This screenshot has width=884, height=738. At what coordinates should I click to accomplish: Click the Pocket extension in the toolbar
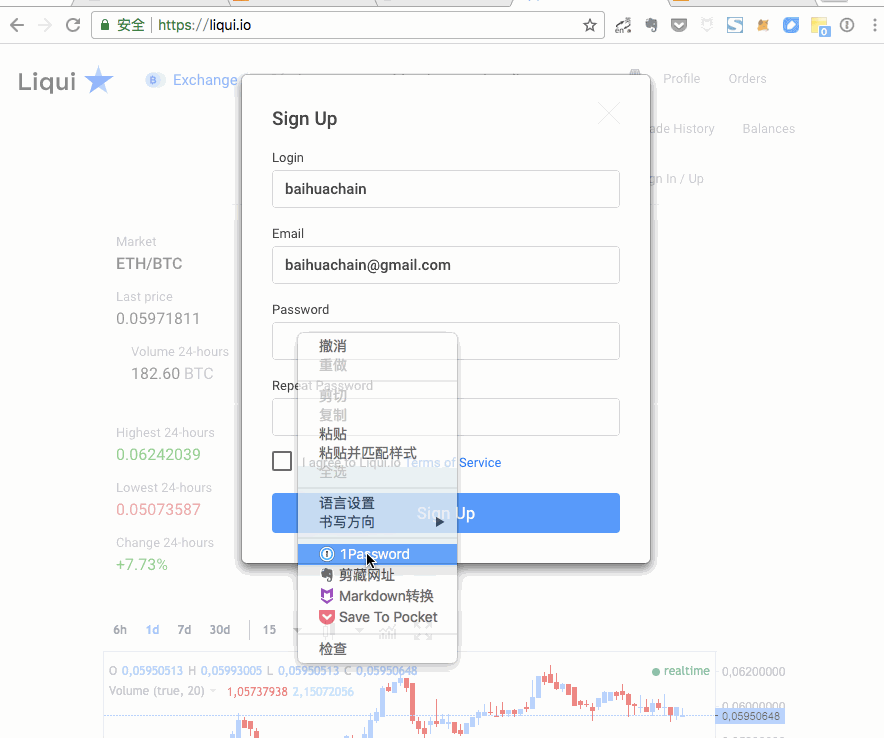(x=679, y=25)
